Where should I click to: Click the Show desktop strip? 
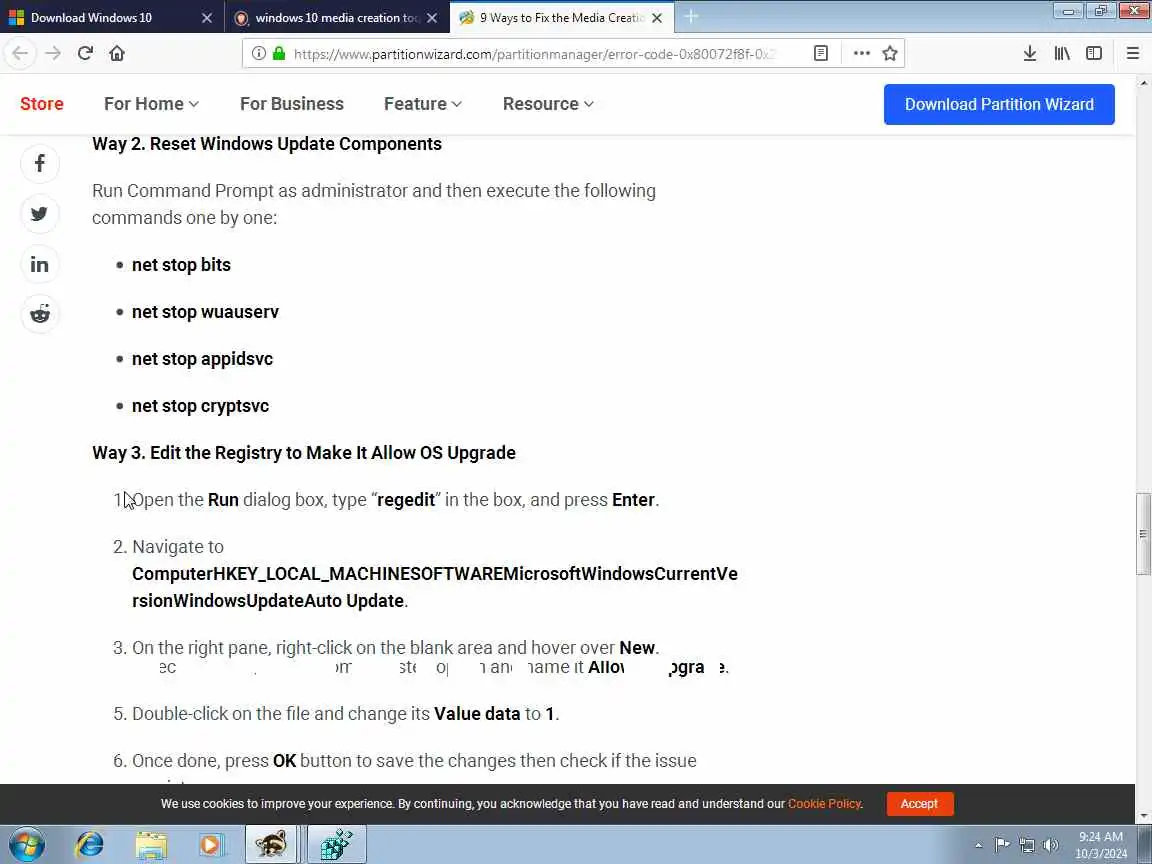(x=1145, y=845)
